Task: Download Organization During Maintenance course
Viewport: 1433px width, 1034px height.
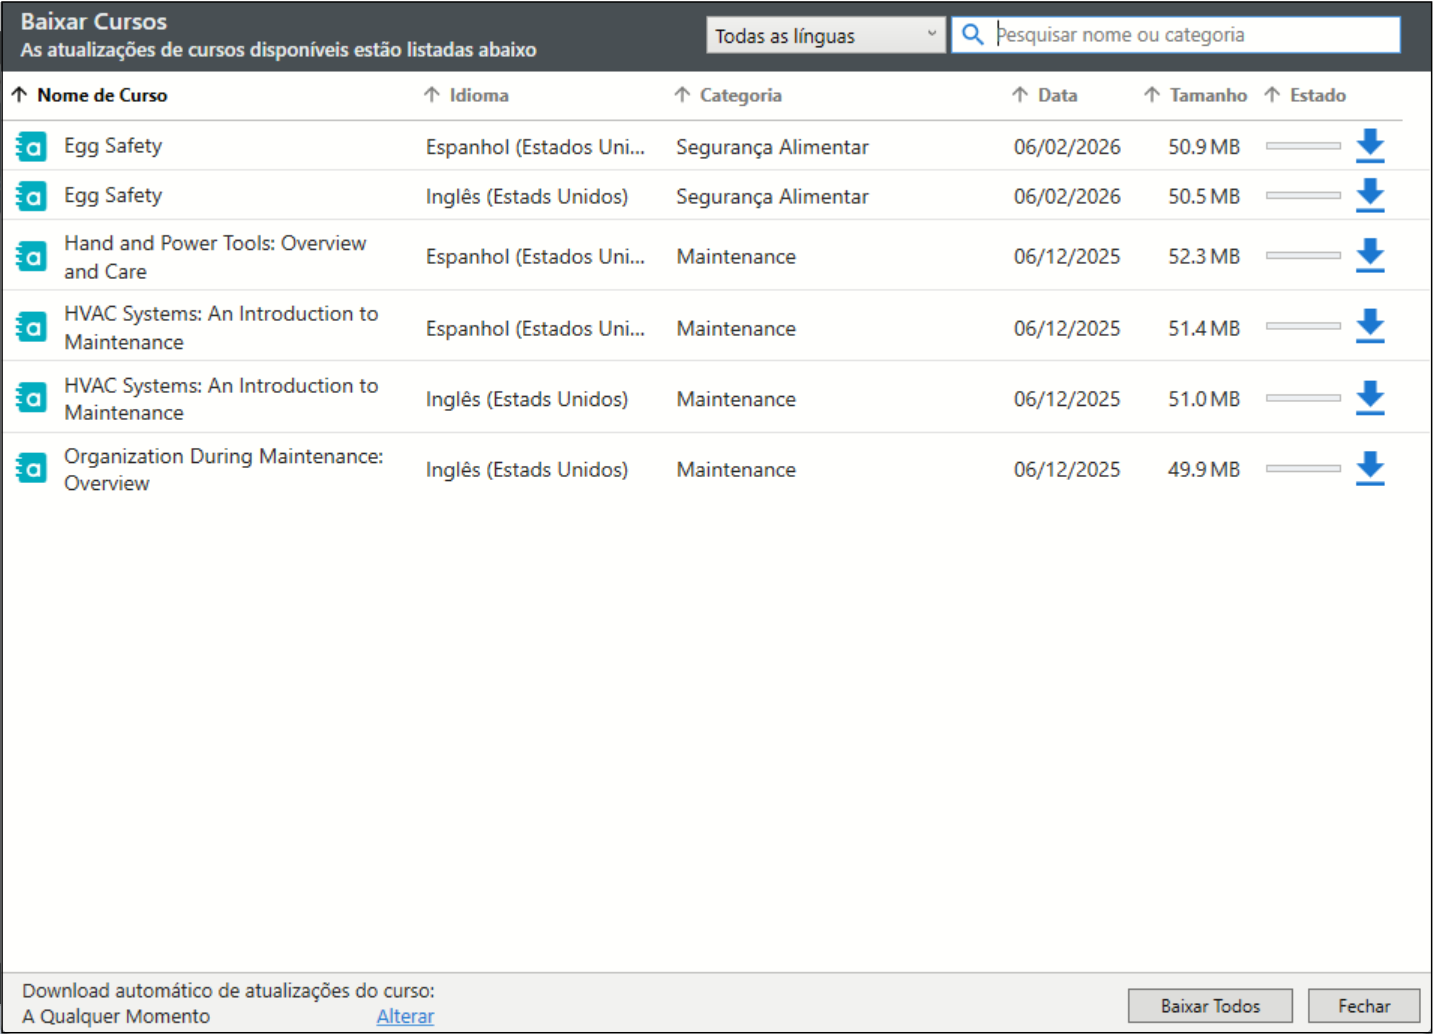Action: (1370, 469)
